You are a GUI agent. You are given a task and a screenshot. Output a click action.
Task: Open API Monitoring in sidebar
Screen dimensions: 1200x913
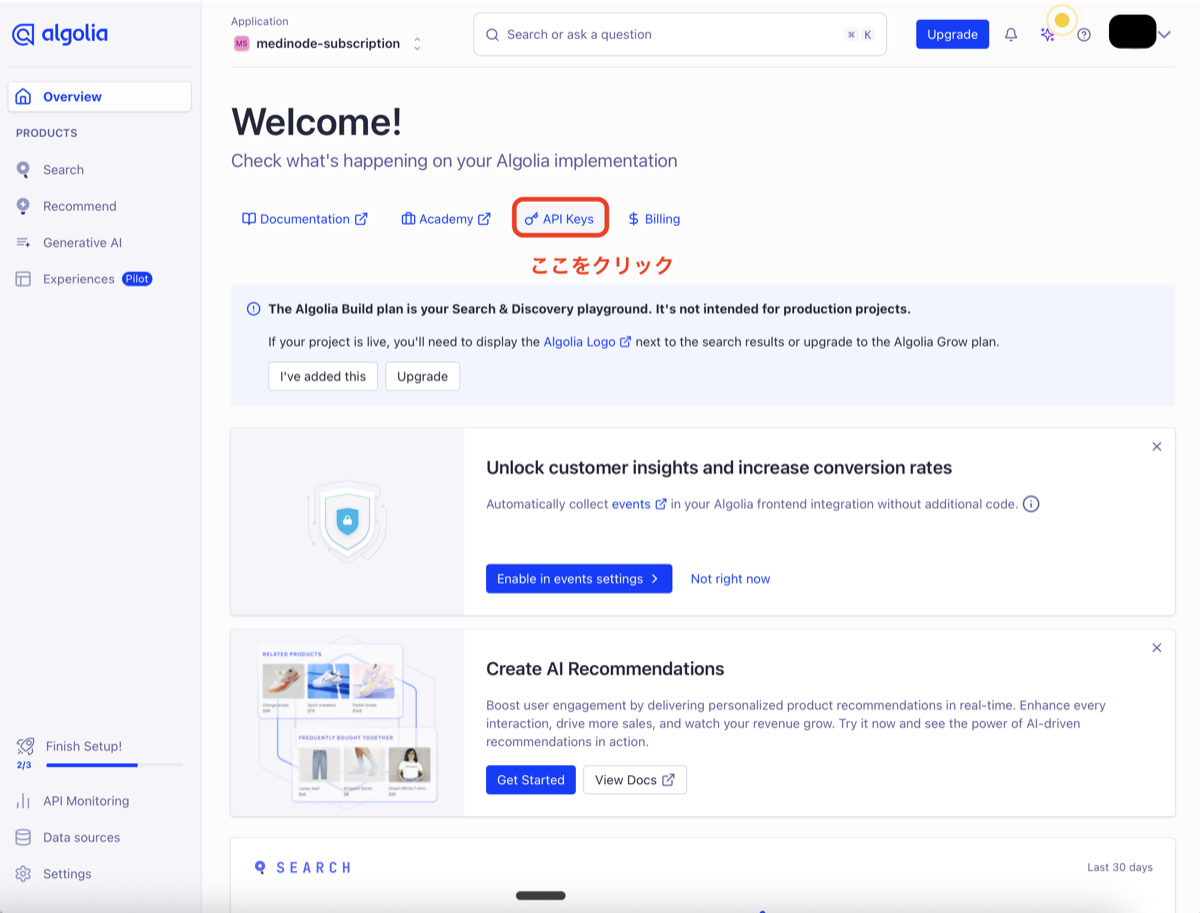(x=85, y=801)
